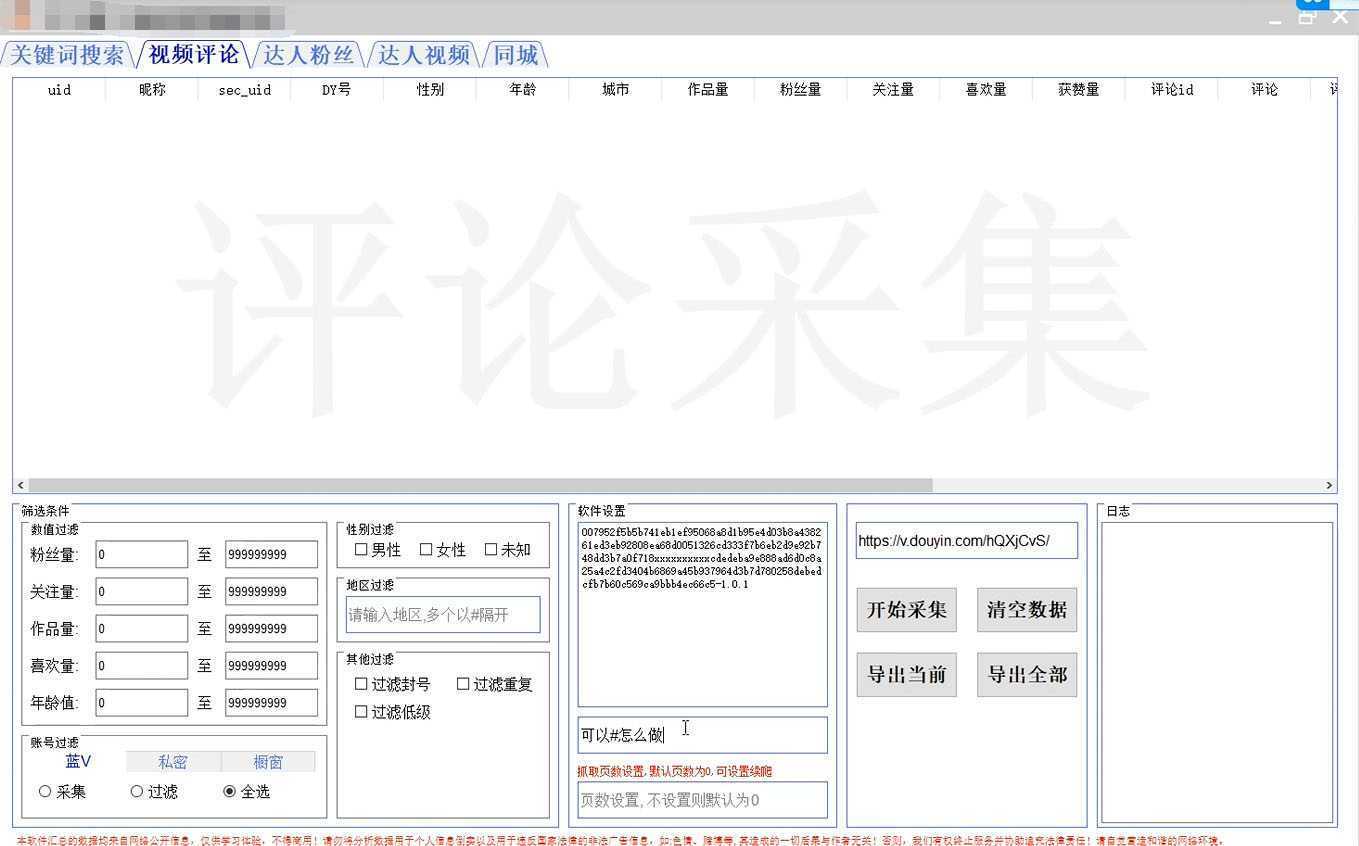Screen dimensions: 1359x846
Task: Check the 过滤重复 option
Action: (x=463, y=684)
